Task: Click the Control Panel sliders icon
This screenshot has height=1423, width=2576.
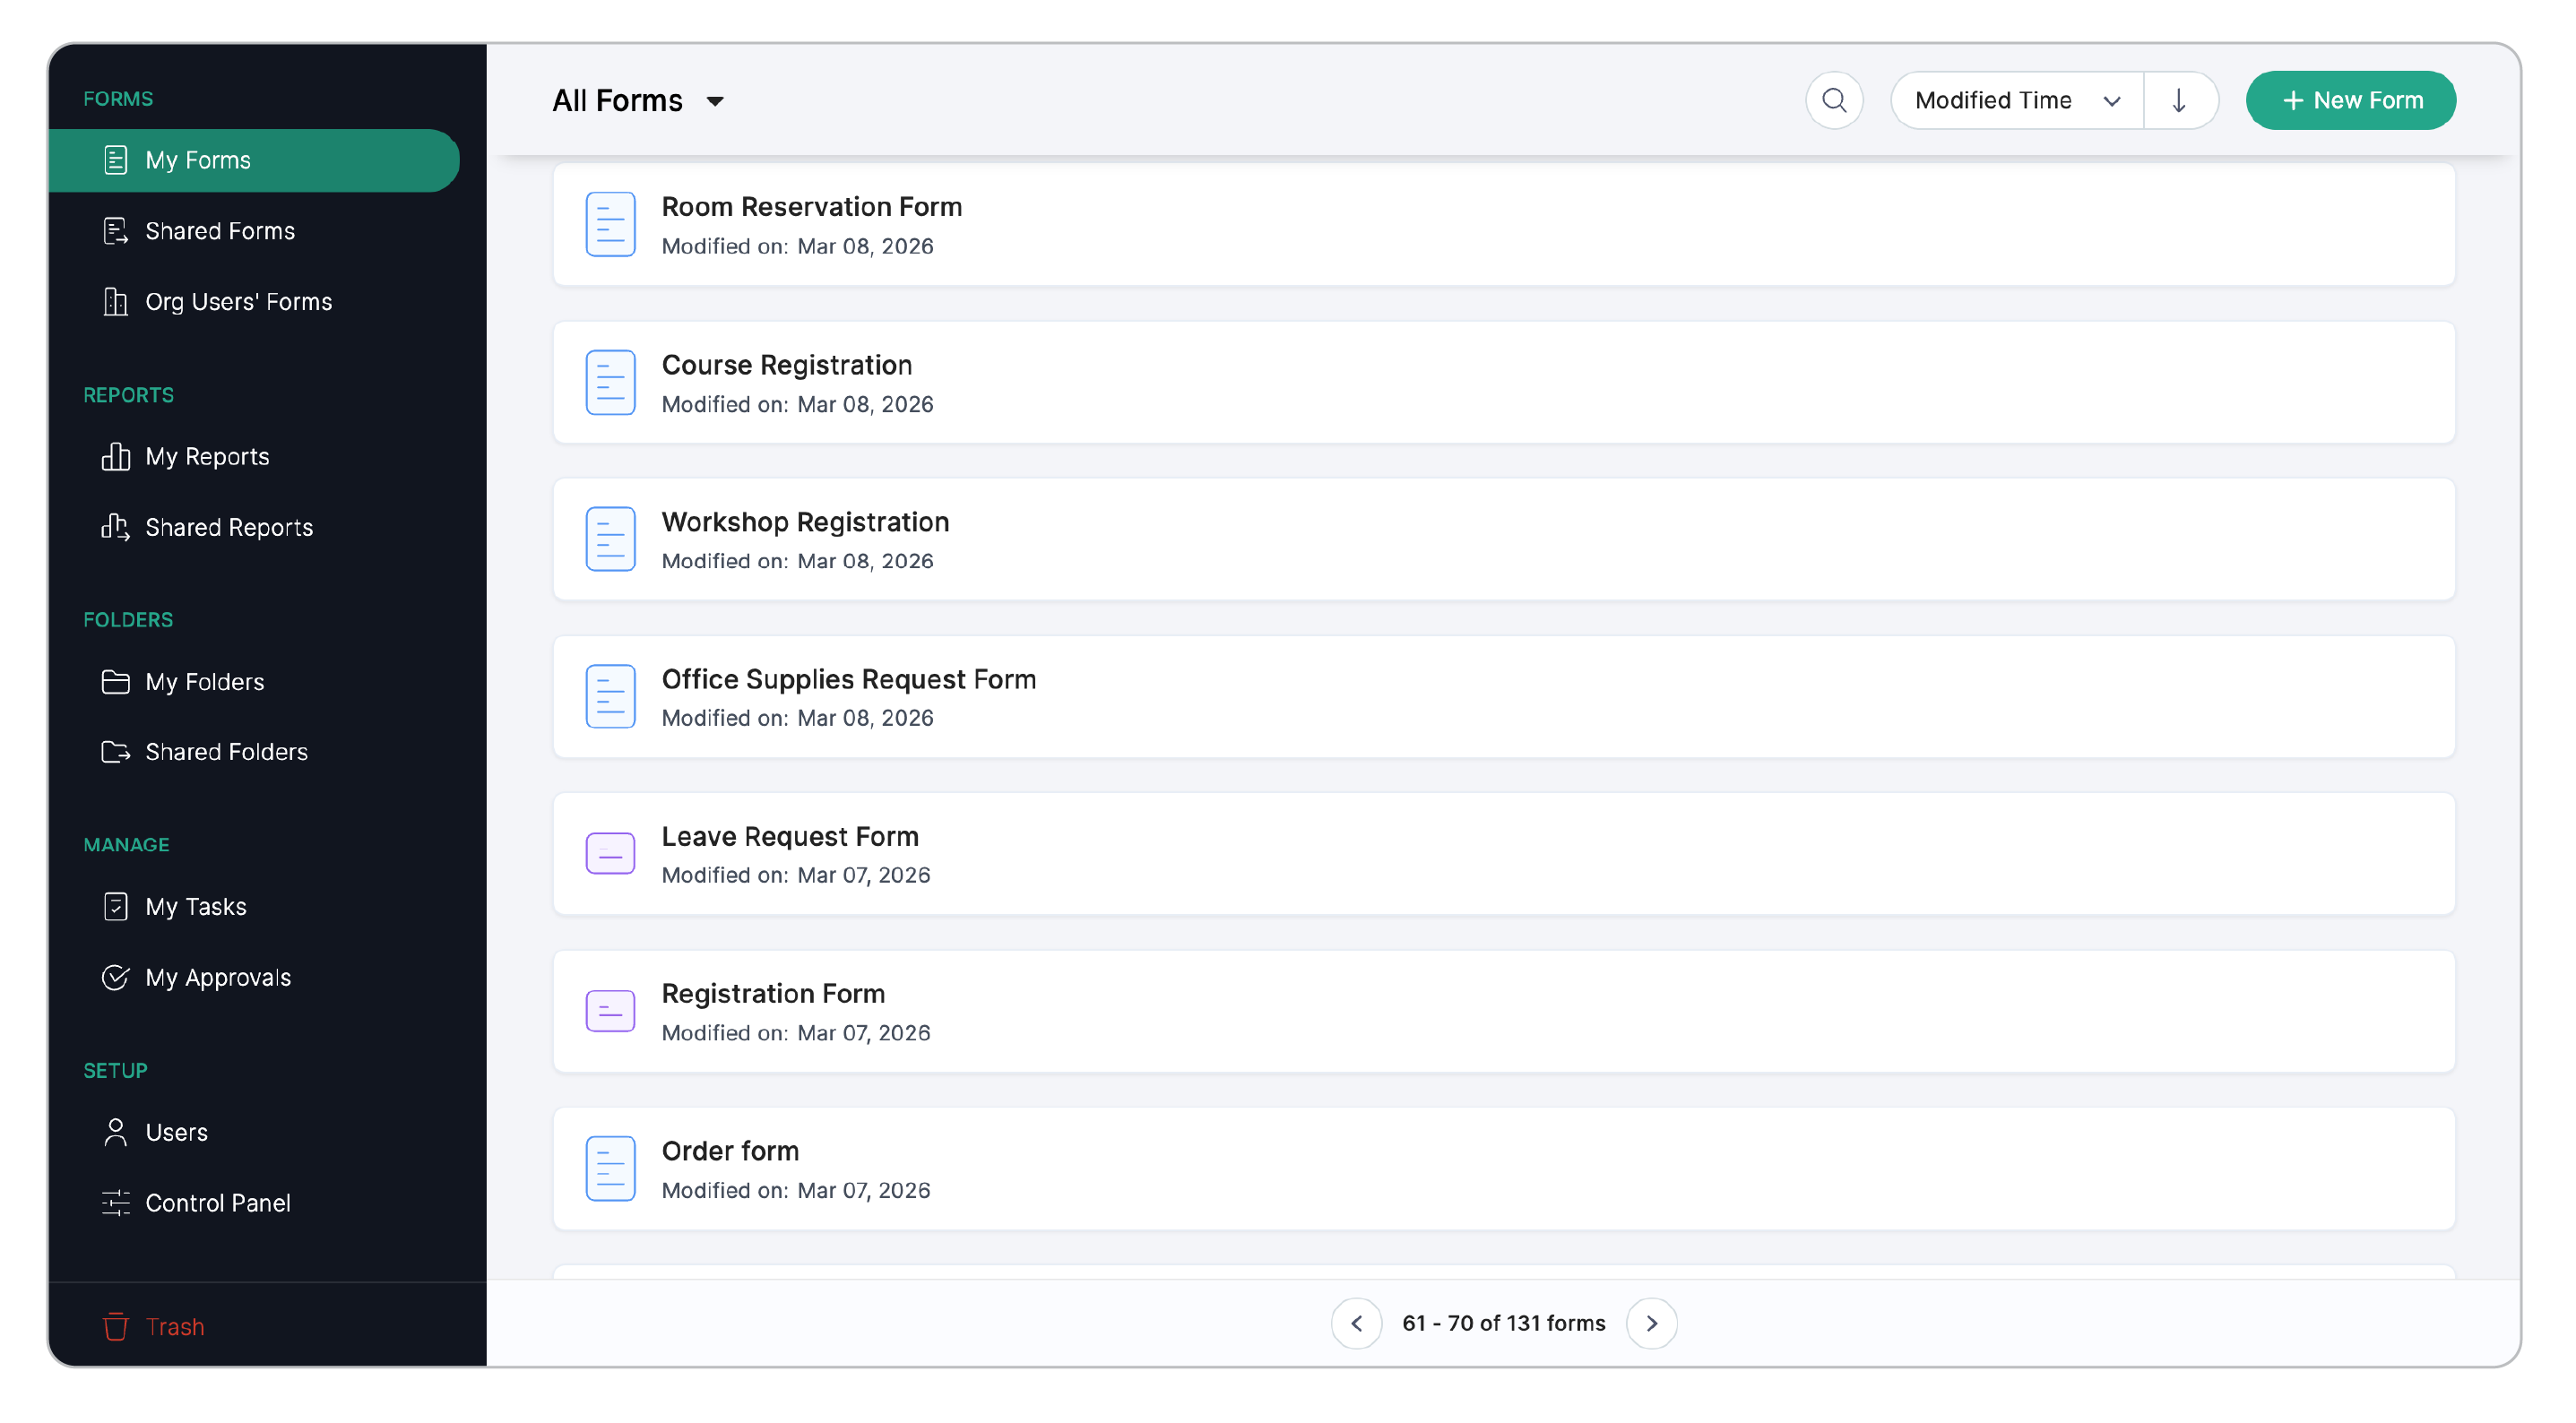Action: click(115, 1203)
